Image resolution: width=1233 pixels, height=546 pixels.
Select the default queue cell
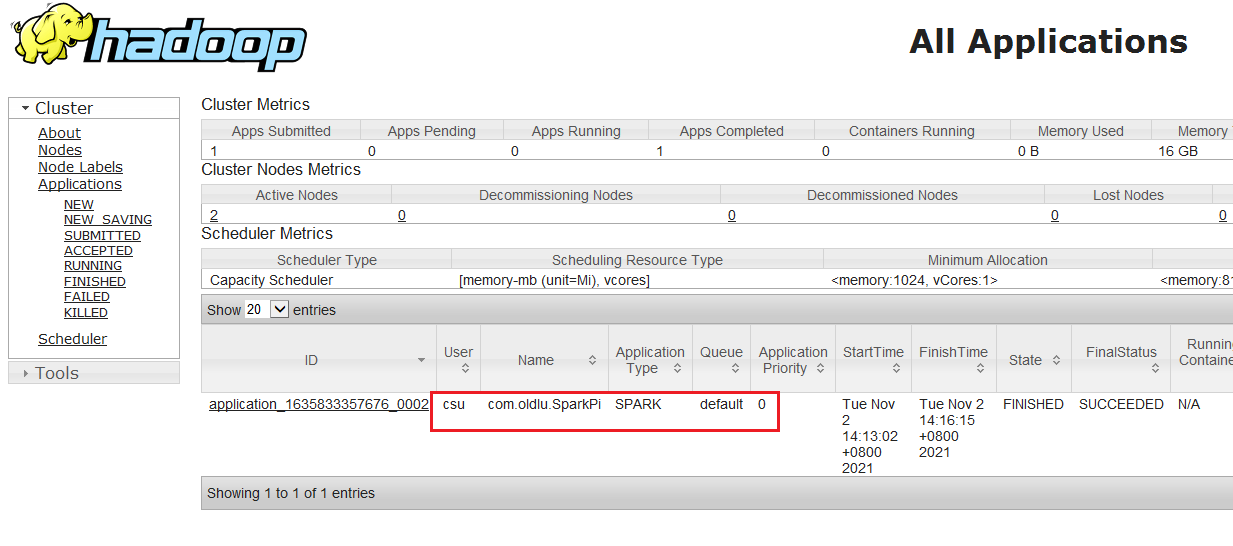721,404
